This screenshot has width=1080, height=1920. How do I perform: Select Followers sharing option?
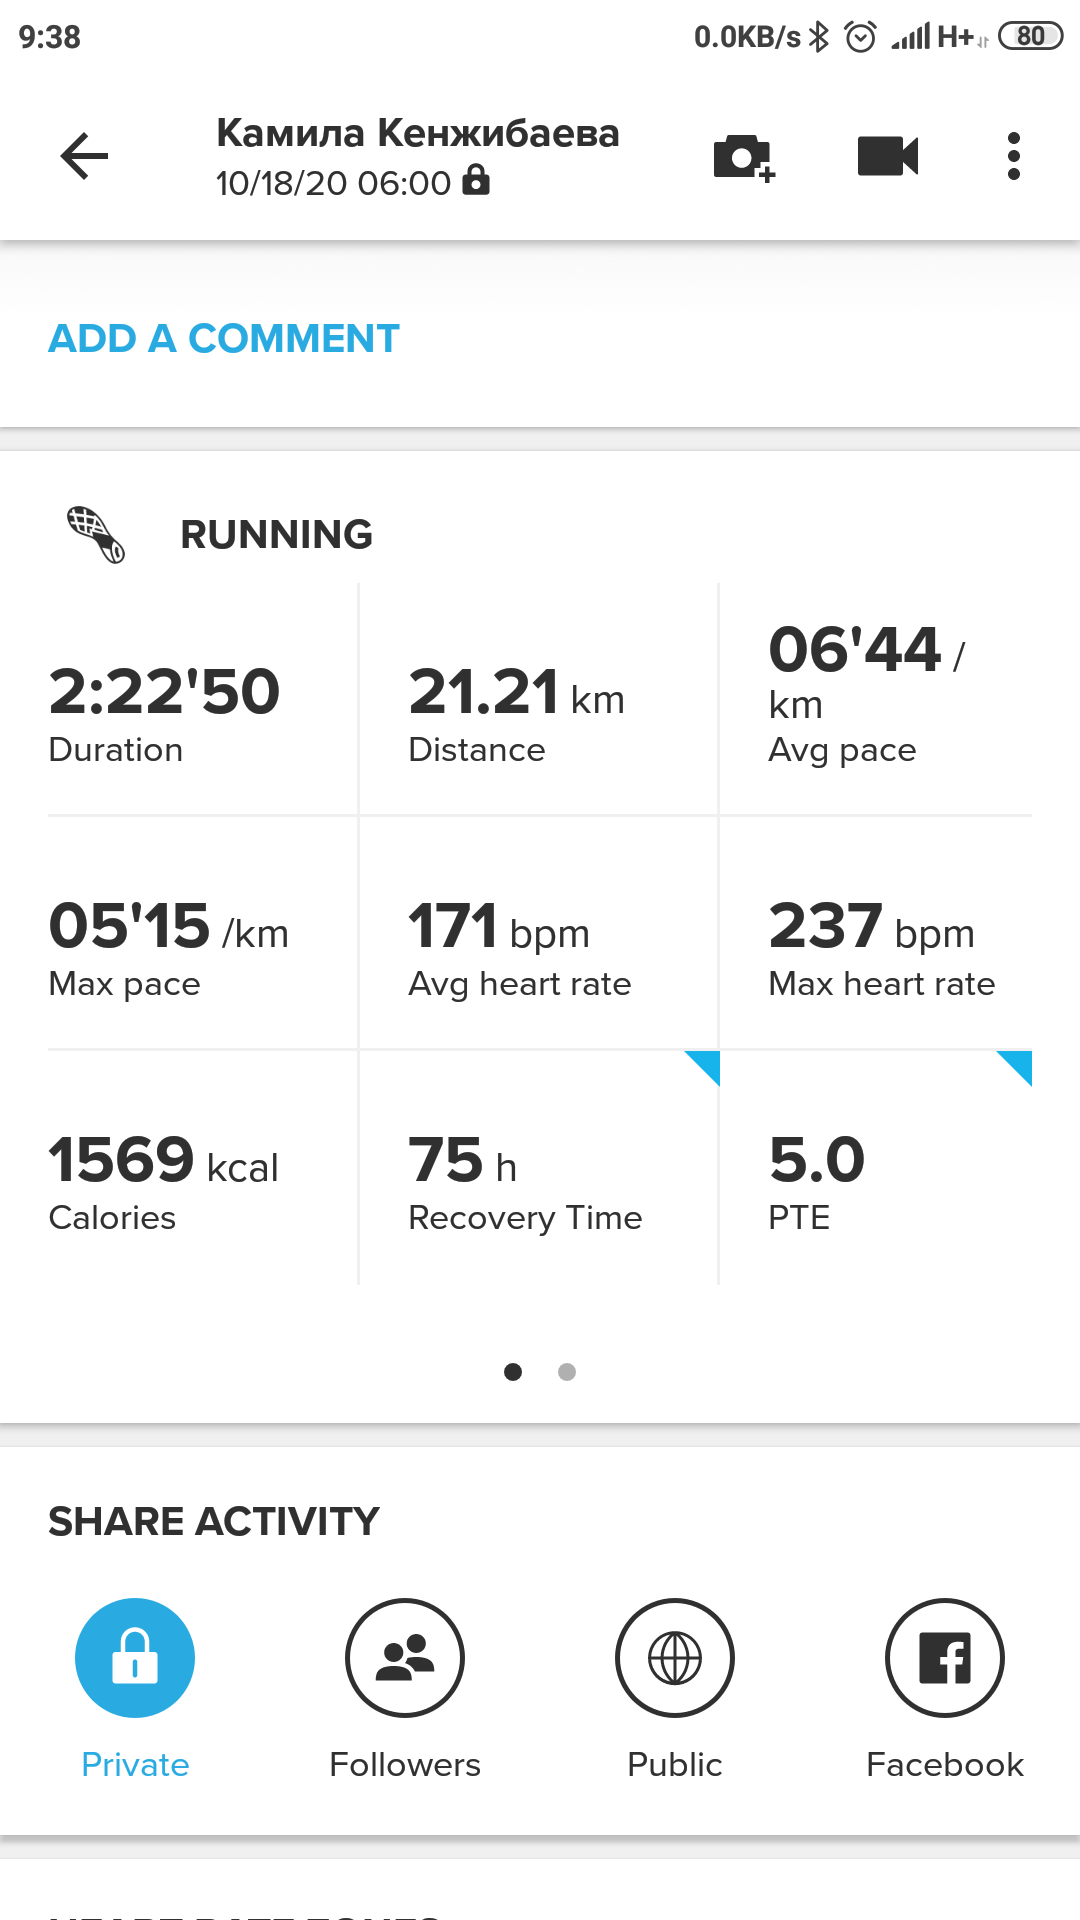click(405, 1657)
